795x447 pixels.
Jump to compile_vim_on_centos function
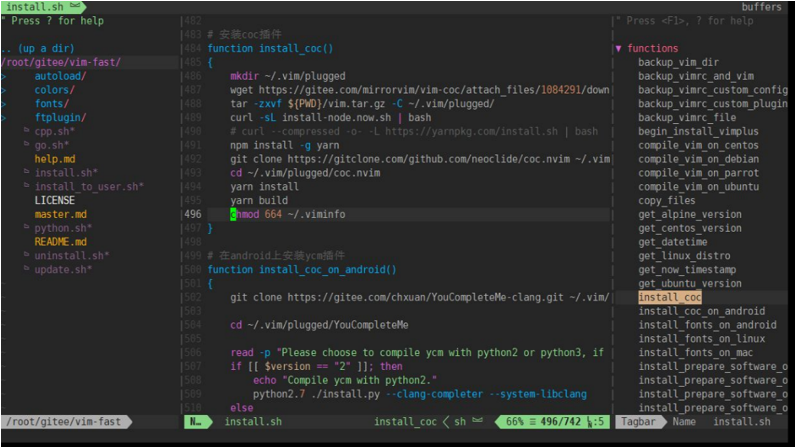[698, 145]
